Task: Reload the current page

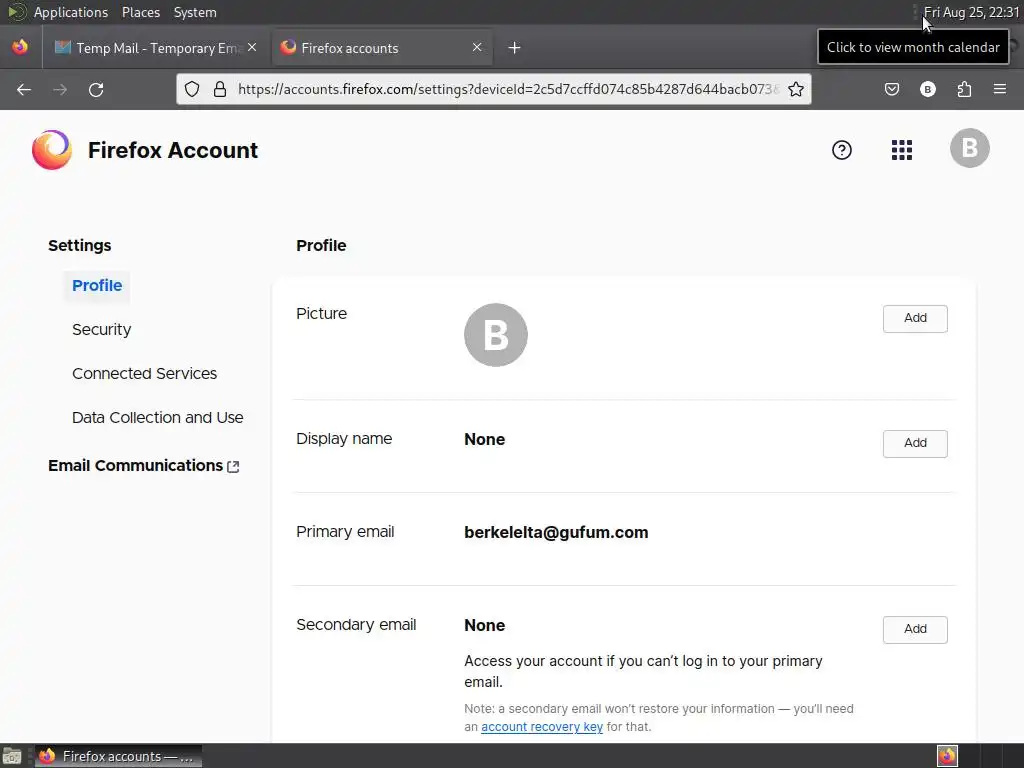Action: coord(96,89)
